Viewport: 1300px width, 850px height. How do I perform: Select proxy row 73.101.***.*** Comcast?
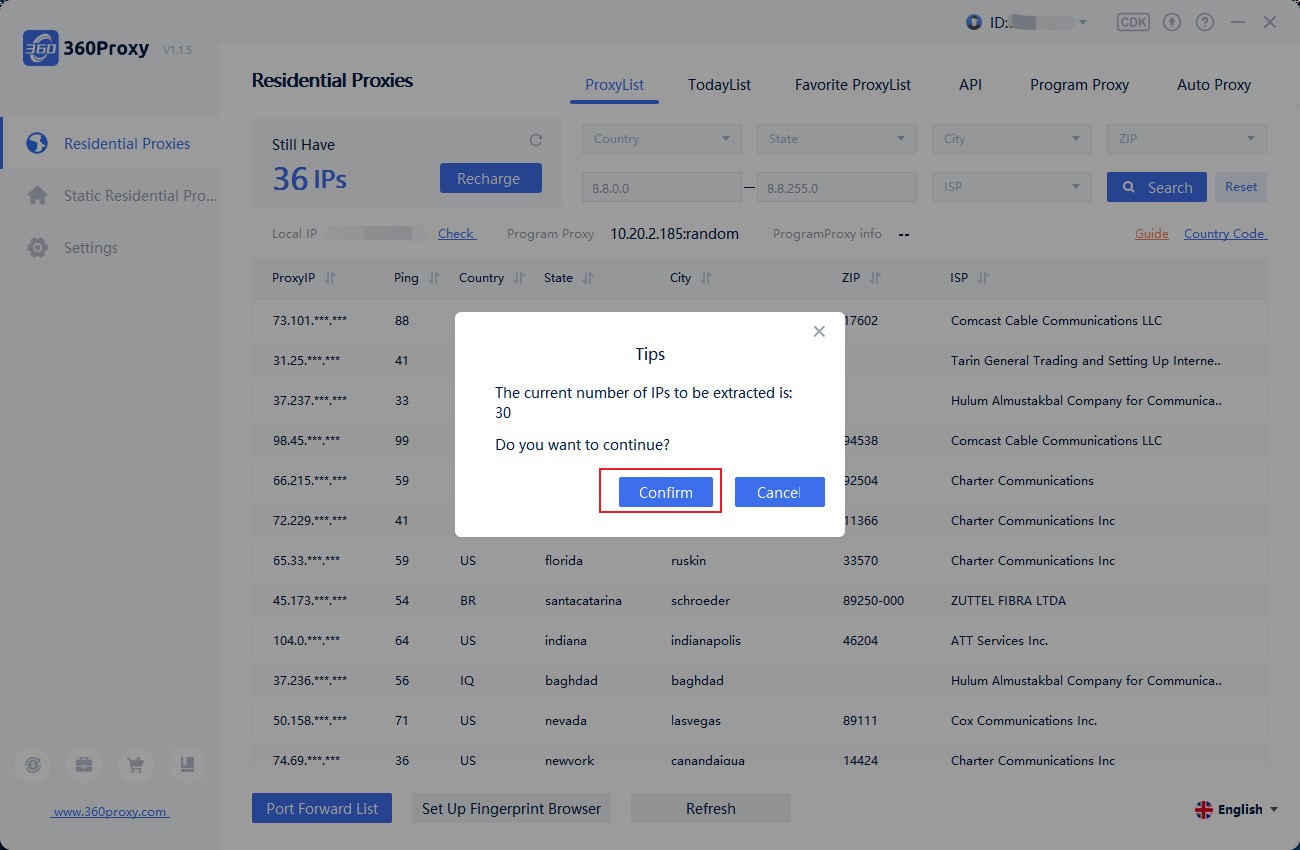[x=759, y=320]
